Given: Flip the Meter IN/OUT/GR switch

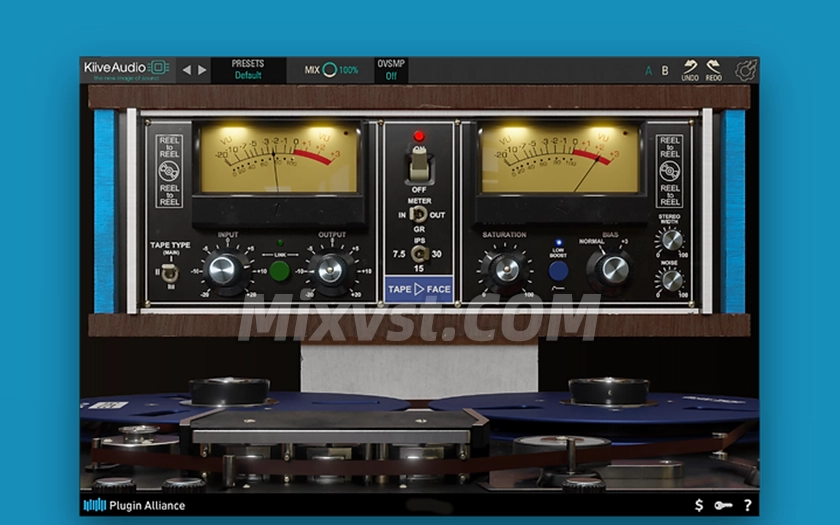Looking at the screenshot, I should point(418,215).
